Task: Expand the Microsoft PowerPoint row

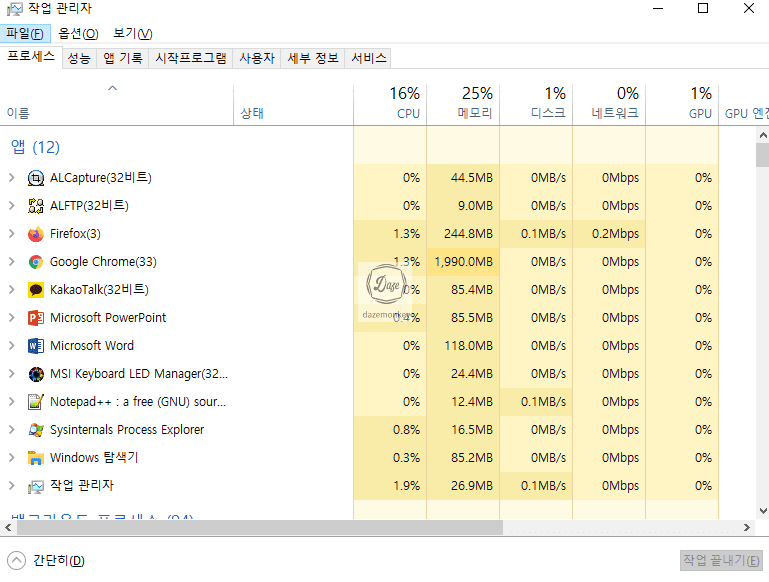Action: point(12,318)
